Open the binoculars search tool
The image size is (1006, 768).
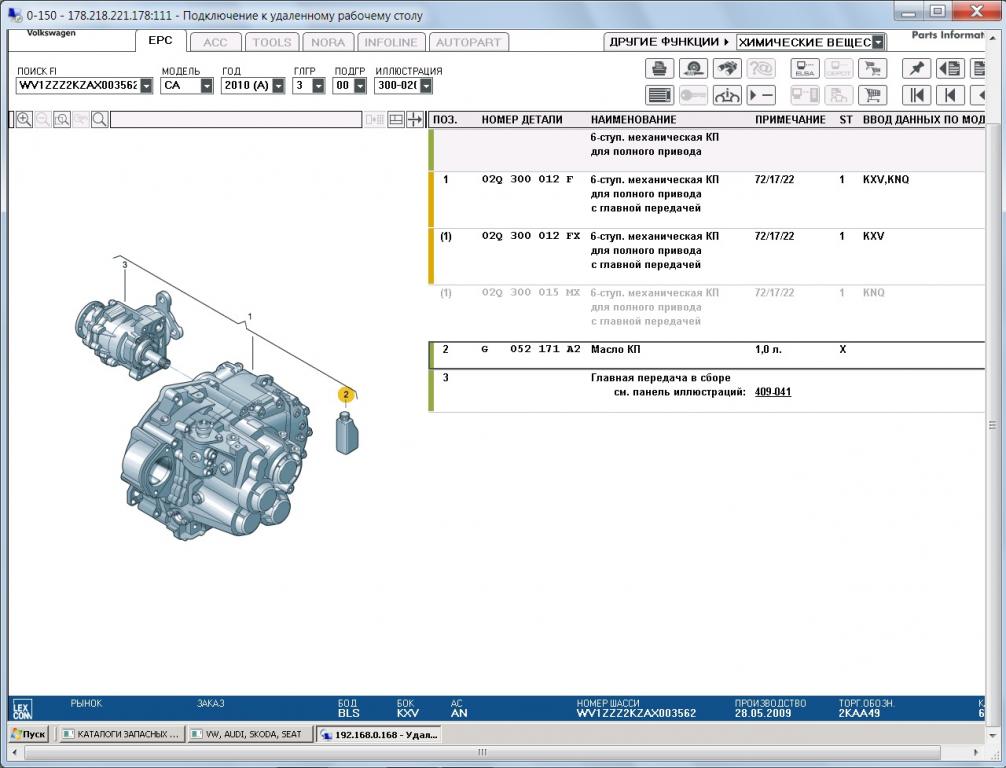pyautogui.click(x=727, y=68)
